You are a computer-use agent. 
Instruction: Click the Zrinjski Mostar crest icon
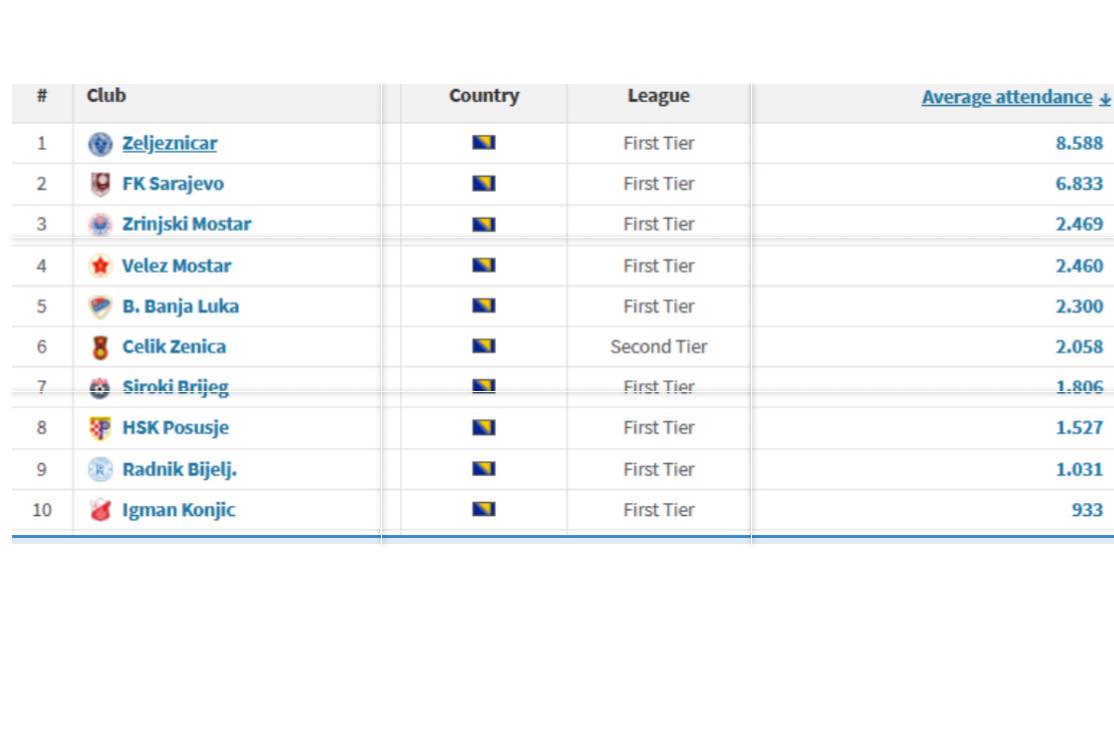[100, 225]
